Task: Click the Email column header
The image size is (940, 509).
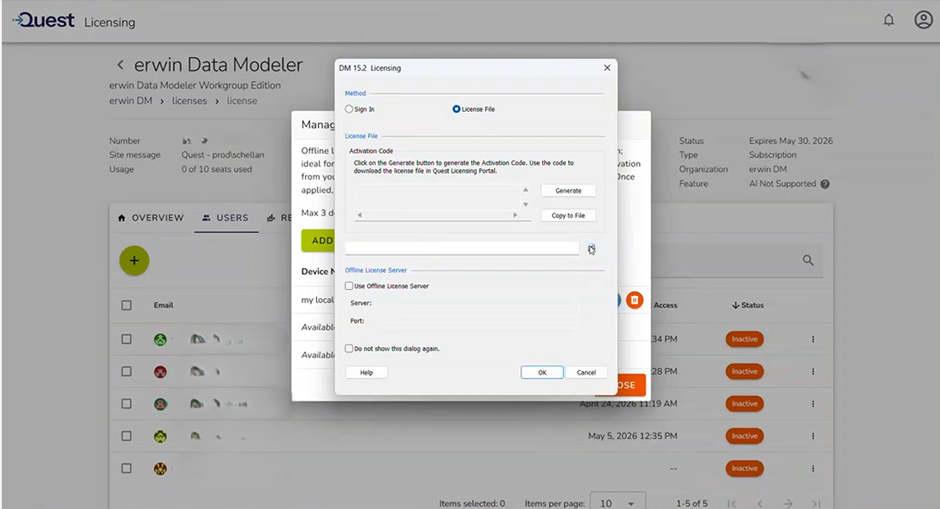Action: [163, 305]
